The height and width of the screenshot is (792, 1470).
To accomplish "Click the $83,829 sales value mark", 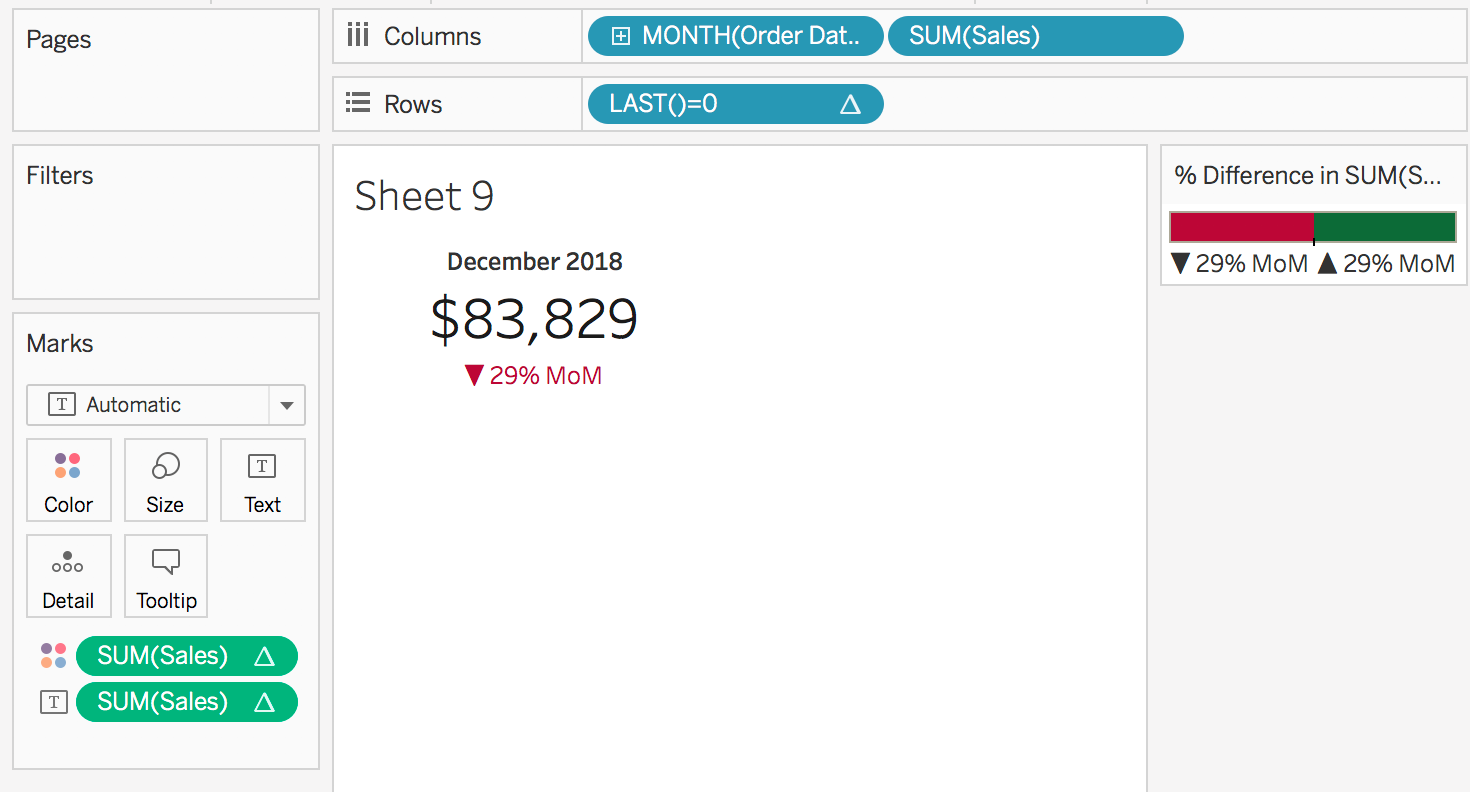I will coord(534,319).
